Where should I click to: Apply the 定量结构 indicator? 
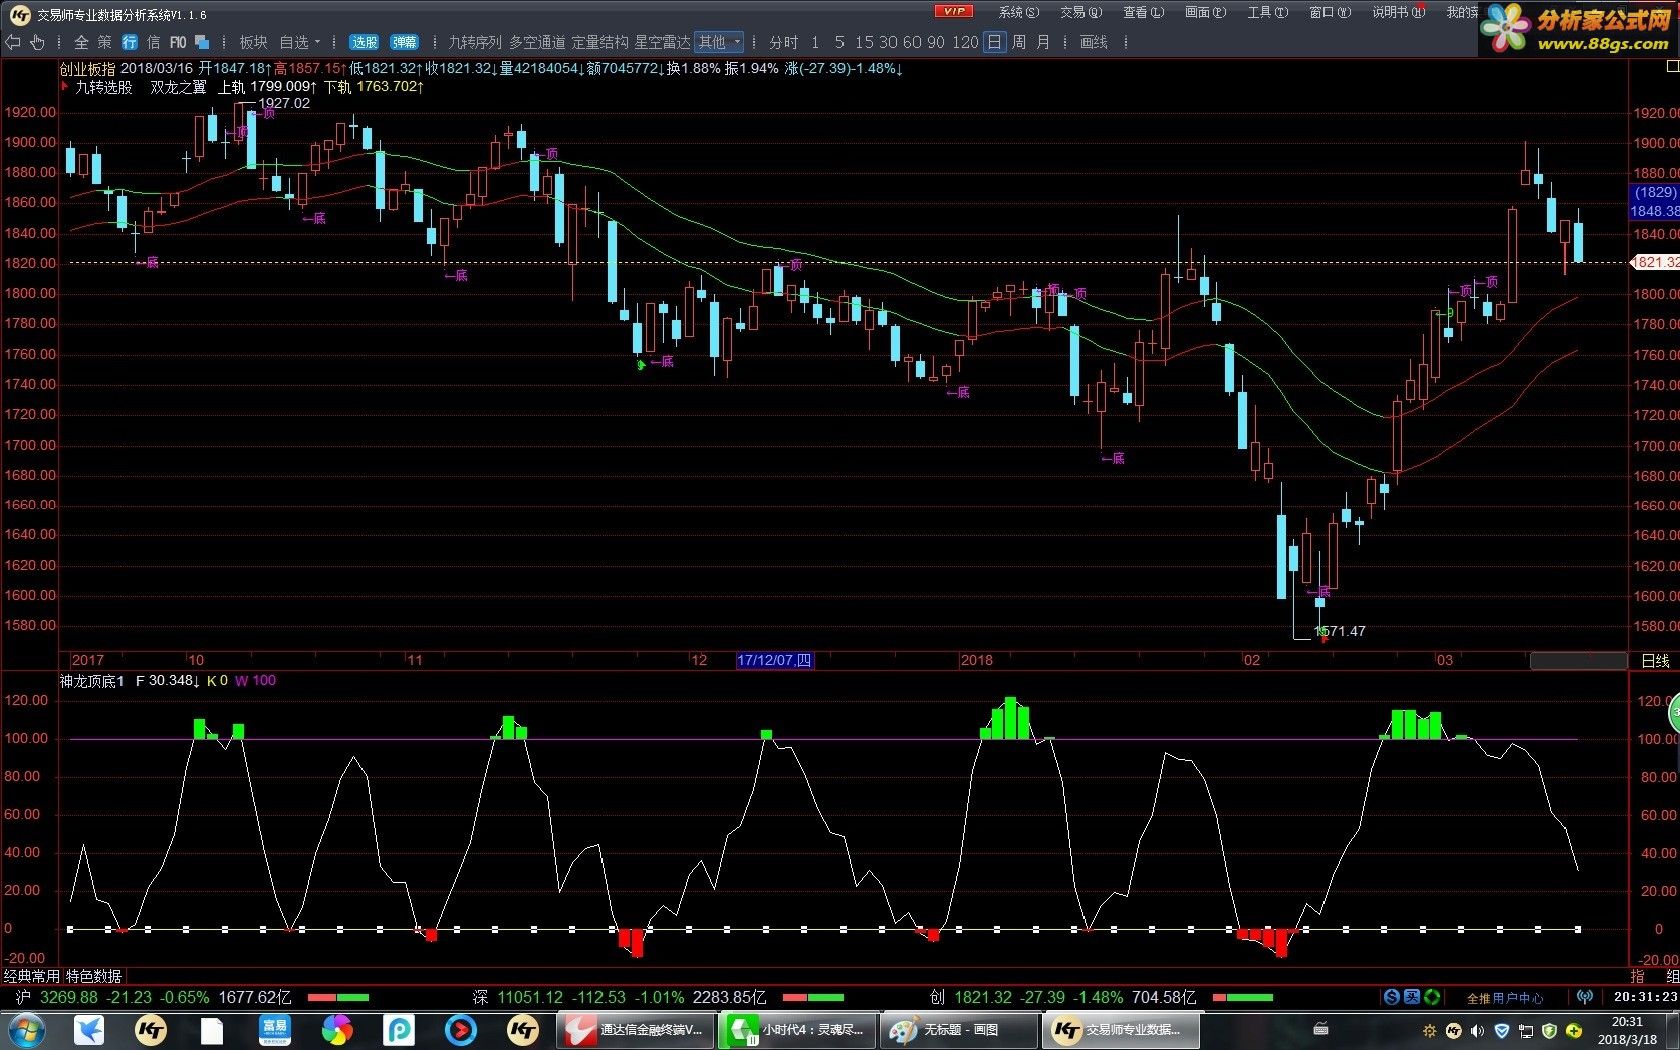click(x=600, y=42)
